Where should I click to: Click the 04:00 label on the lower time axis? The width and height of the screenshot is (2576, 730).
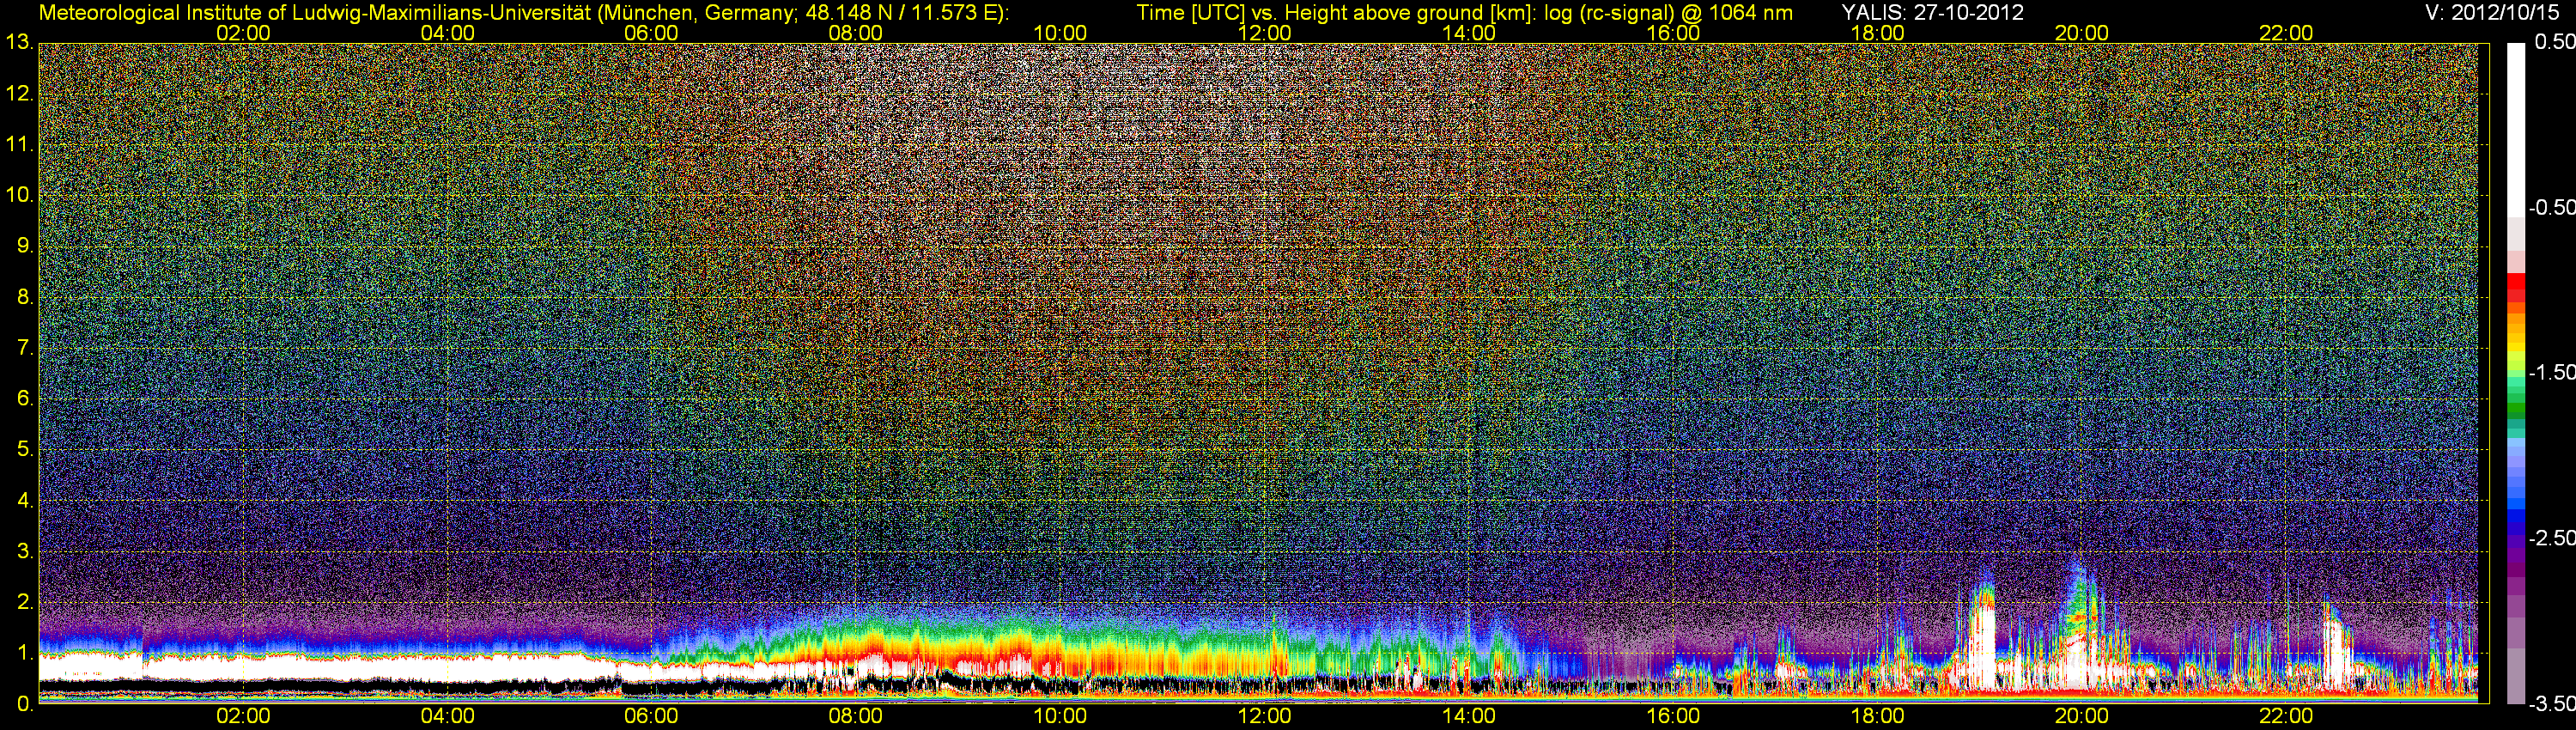[447, 716]
